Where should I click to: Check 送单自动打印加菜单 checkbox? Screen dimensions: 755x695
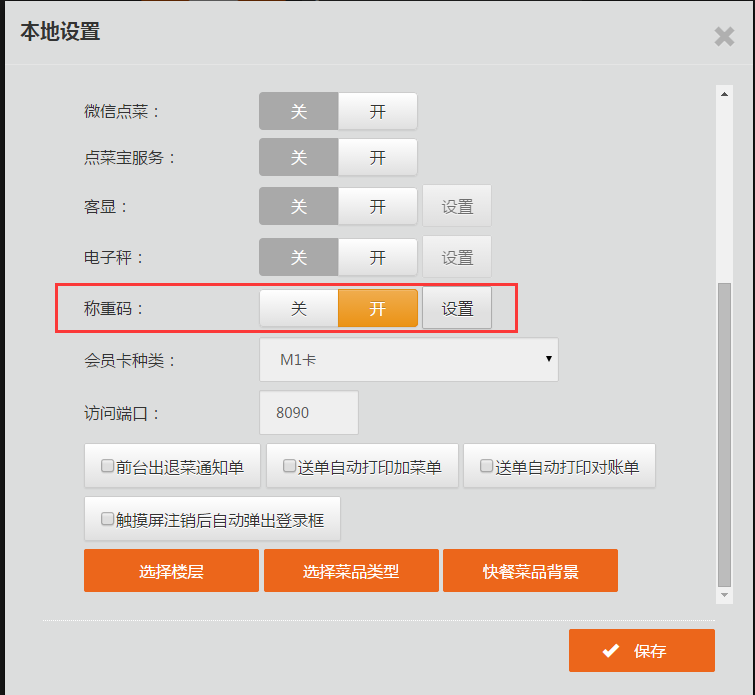click(x=289, y=466)
